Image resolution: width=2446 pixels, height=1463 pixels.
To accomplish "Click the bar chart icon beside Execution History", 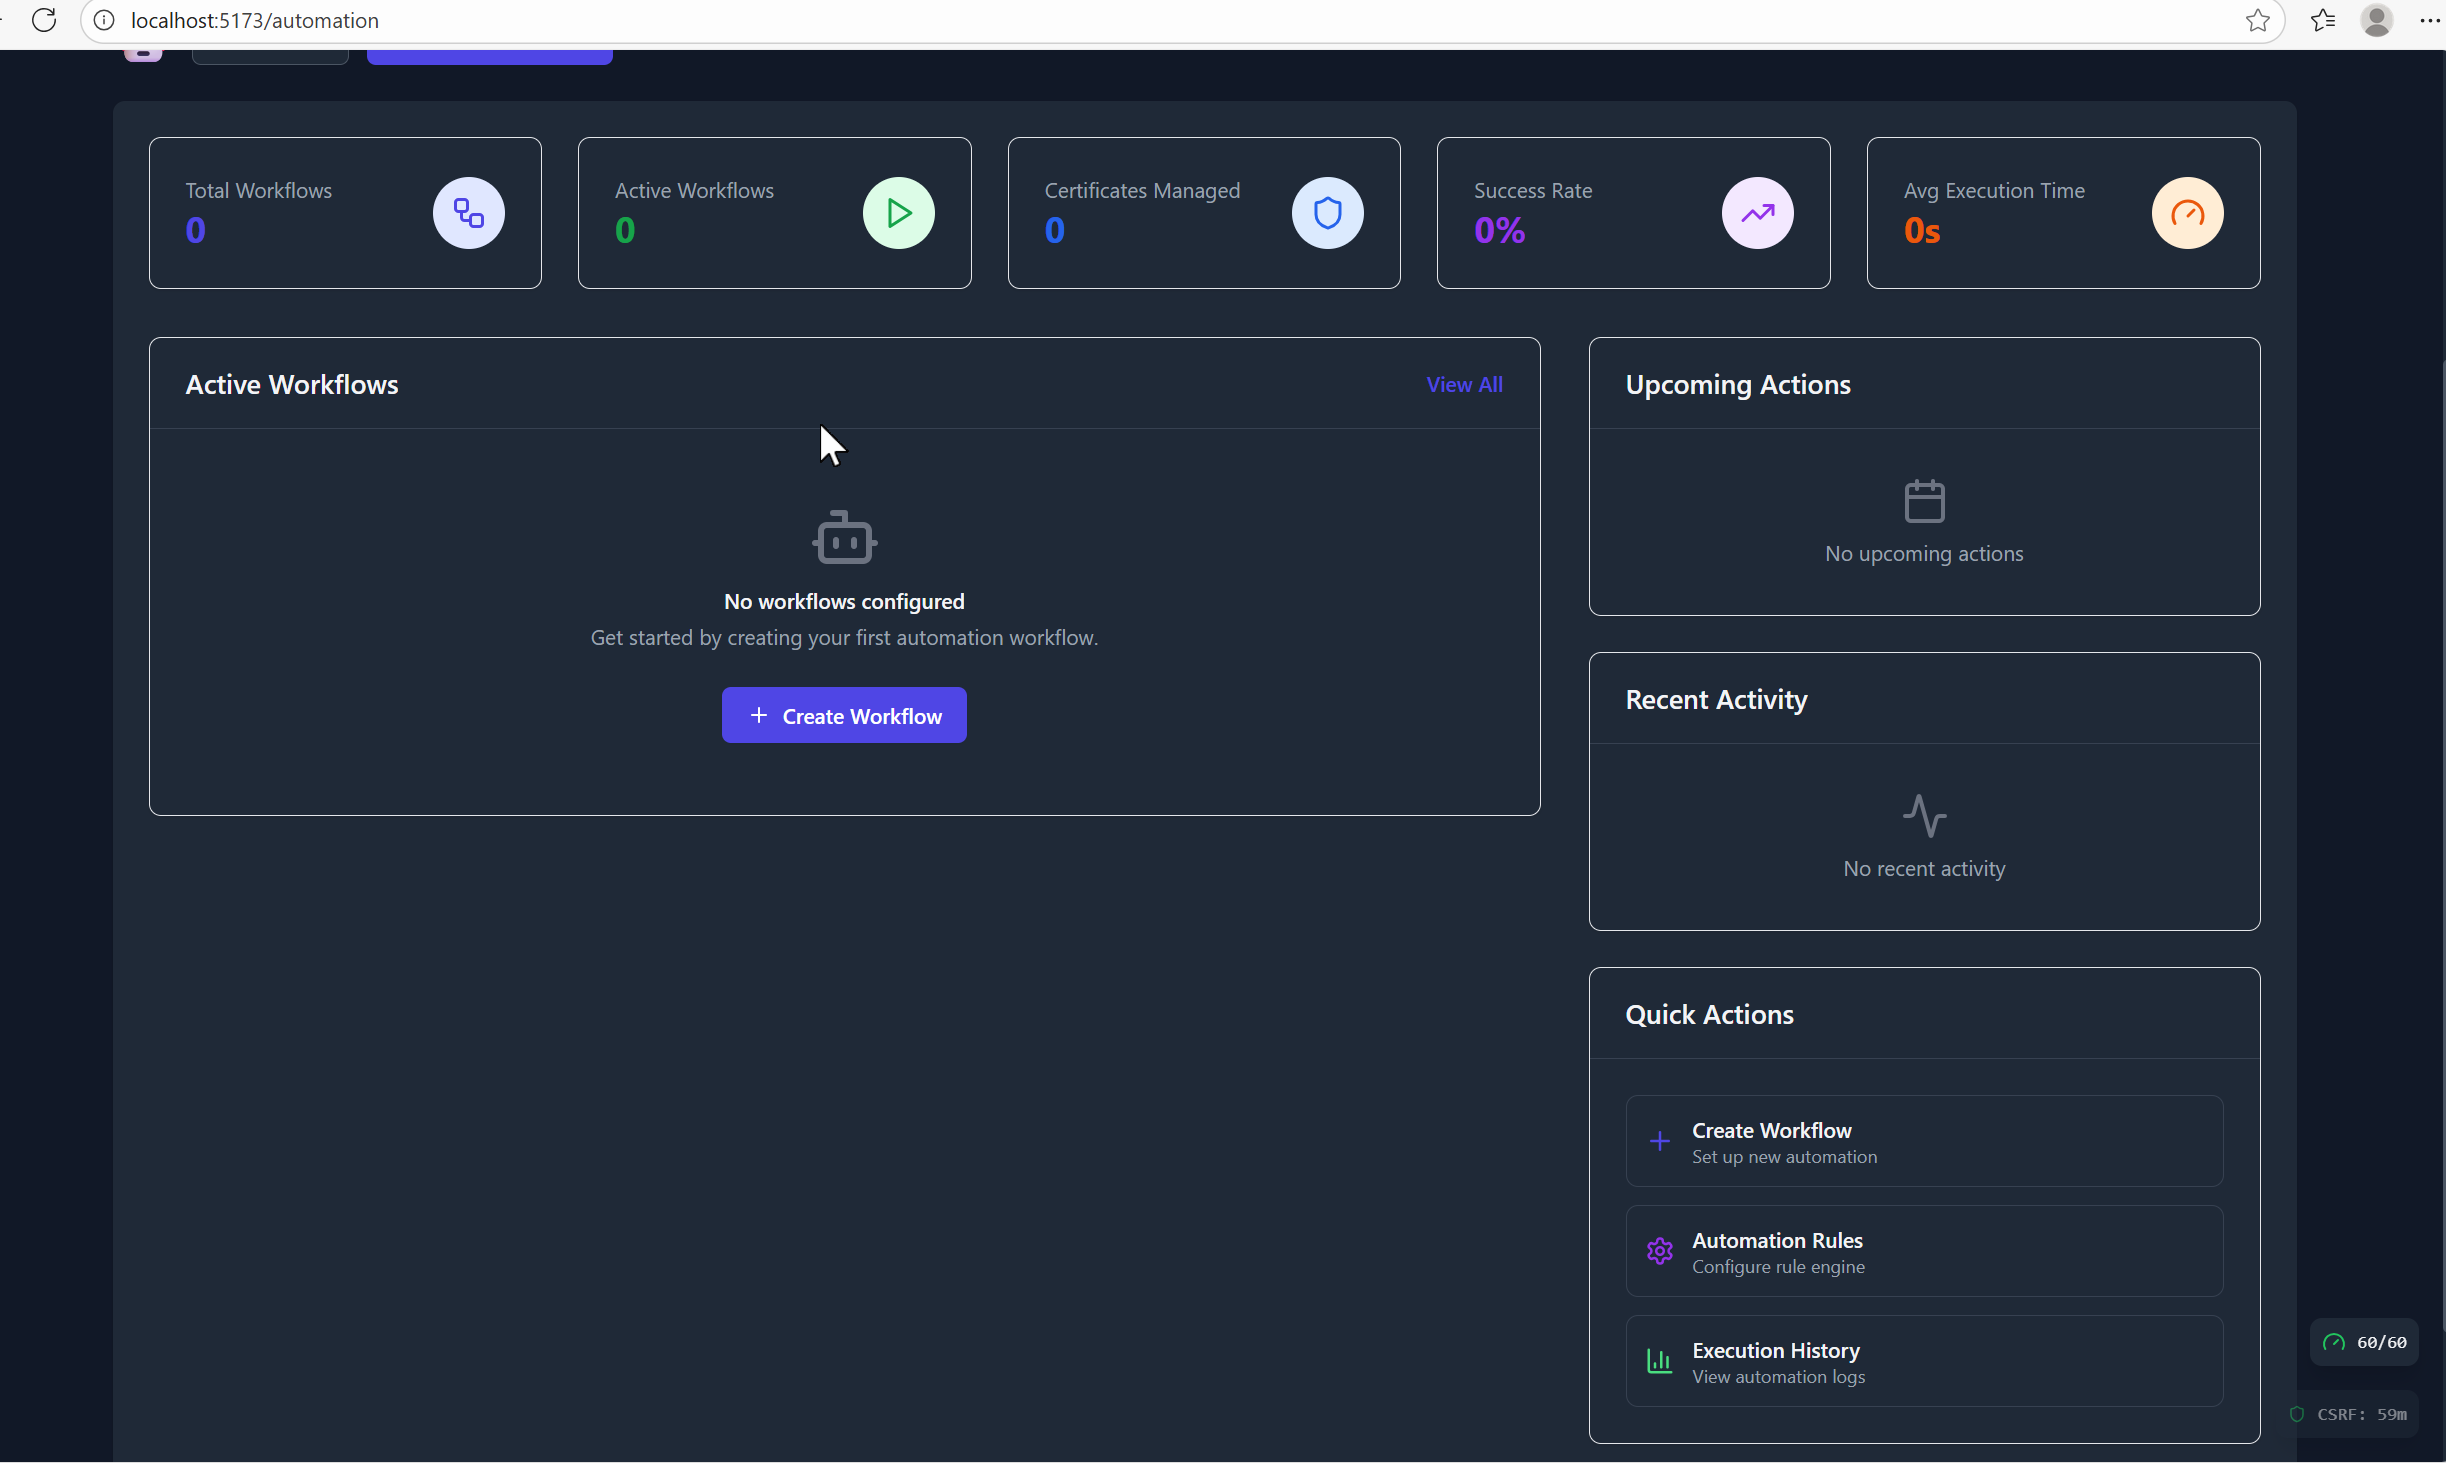I will 1659,1361.
